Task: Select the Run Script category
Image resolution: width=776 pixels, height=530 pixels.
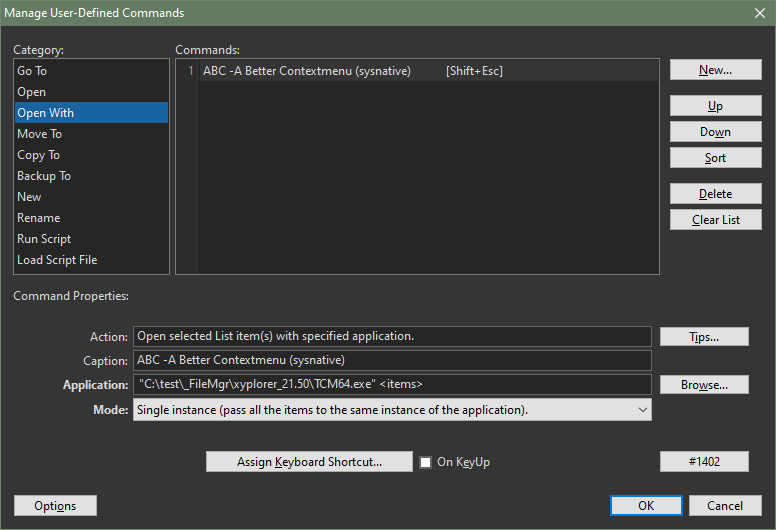Action: pos(91,239)
